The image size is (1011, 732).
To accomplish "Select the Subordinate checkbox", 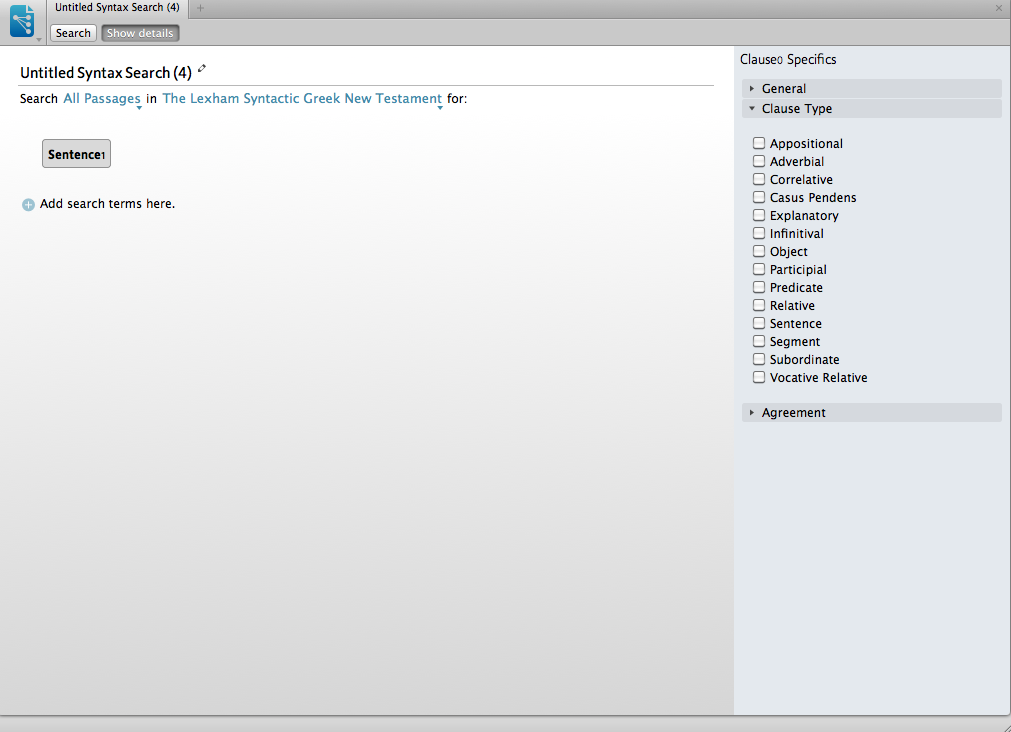I will [x=759, y=359].
